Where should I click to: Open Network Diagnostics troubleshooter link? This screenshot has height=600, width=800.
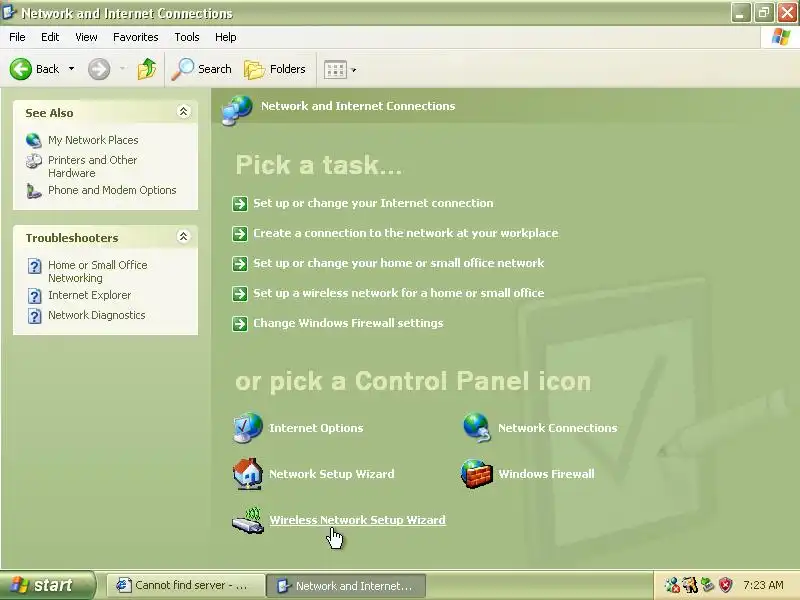[x=96, y=315]
